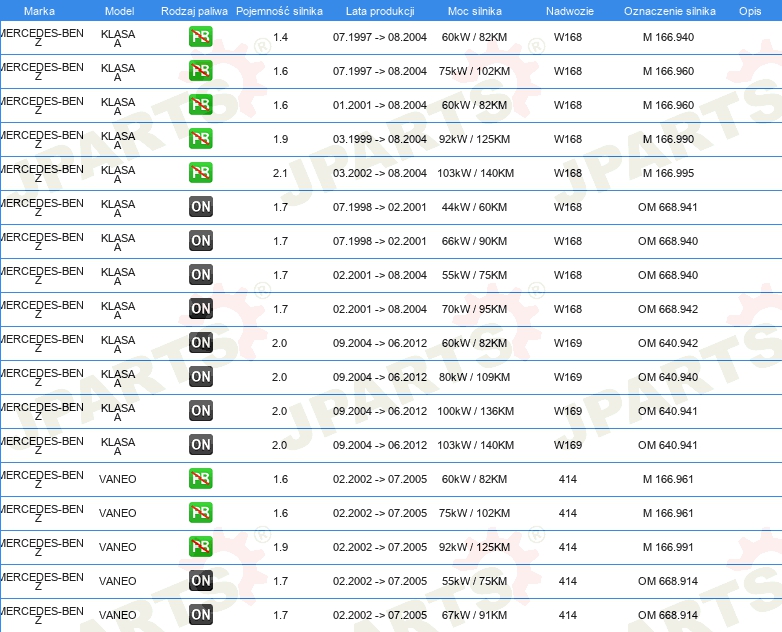Click the petrol icon in the M 166.991 row
The width and height of the screenshot is (782, 632).
pyautogui.click(x=200, y=546)
